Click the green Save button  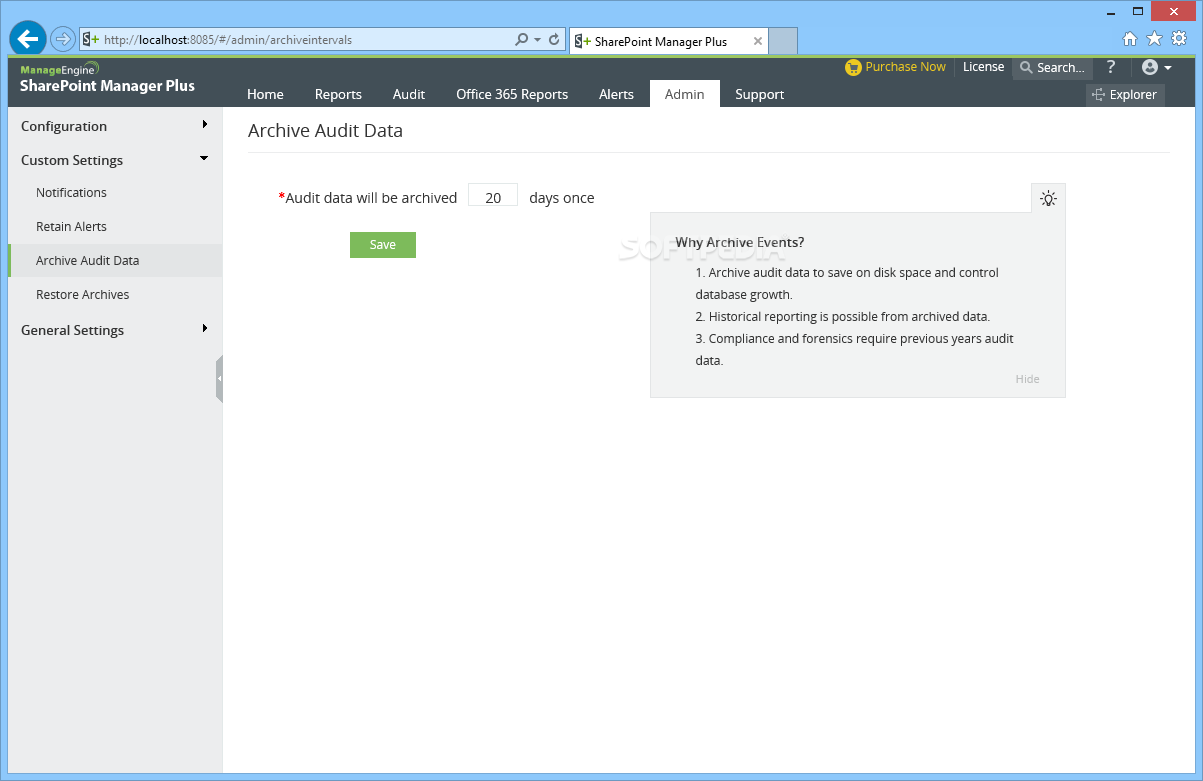point(383,245)
